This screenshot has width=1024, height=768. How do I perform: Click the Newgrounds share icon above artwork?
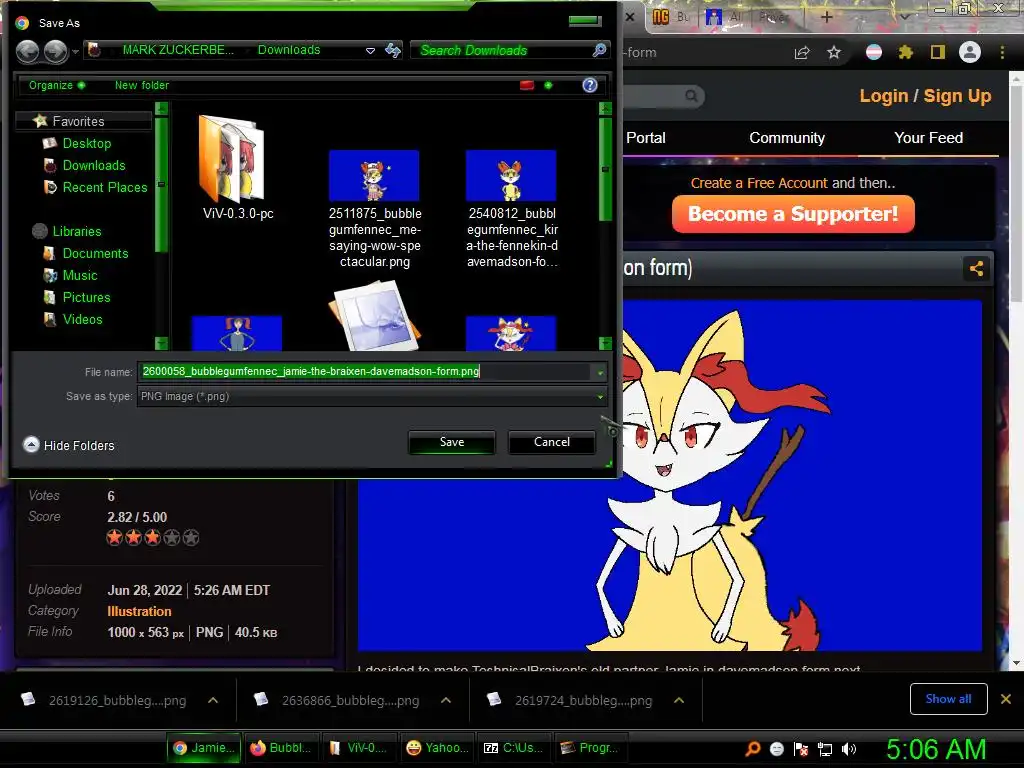(976, 268)
